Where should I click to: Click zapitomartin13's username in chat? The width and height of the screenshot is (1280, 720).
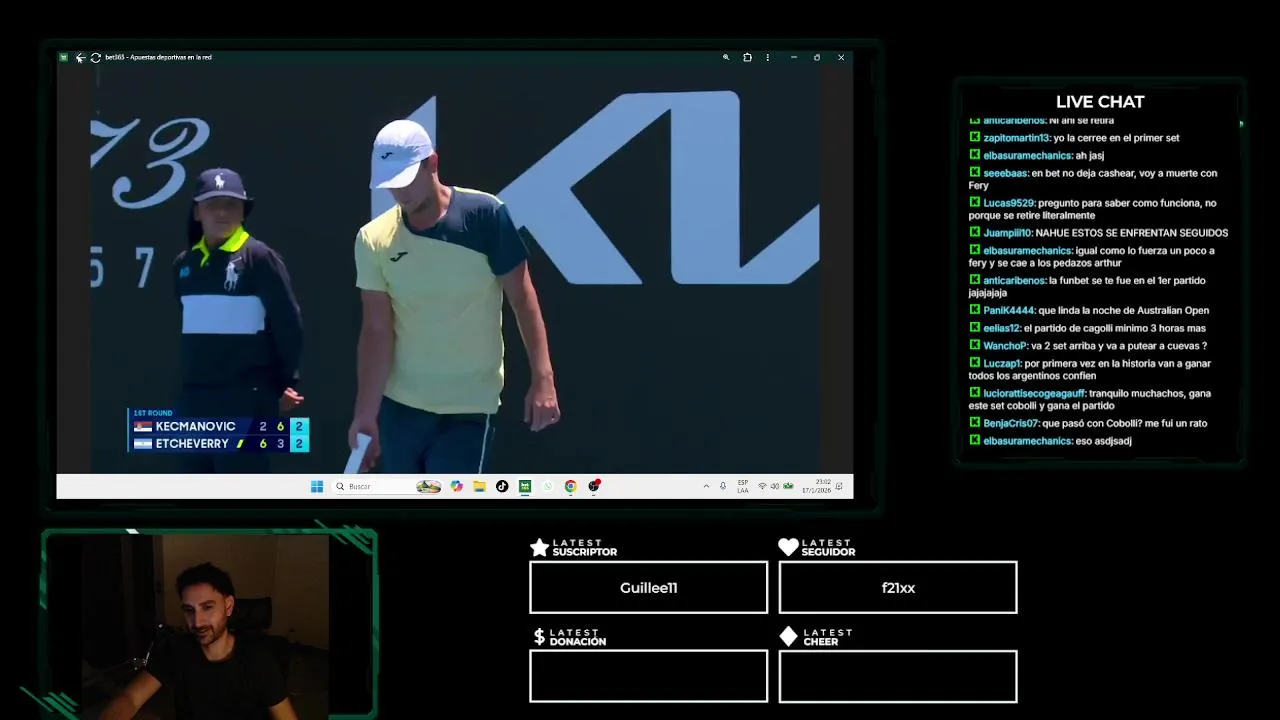[x=1016, y=138]
